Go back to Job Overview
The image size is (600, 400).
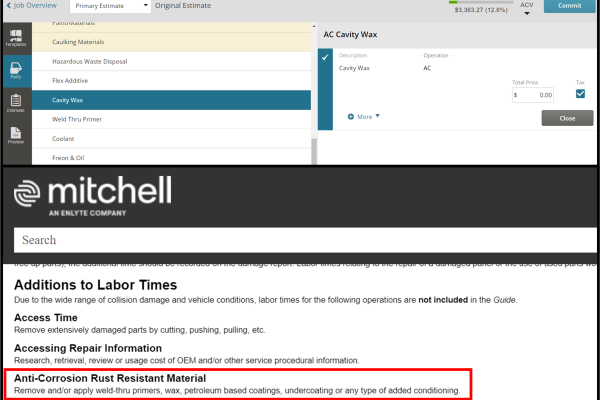[x=32, y=5]
